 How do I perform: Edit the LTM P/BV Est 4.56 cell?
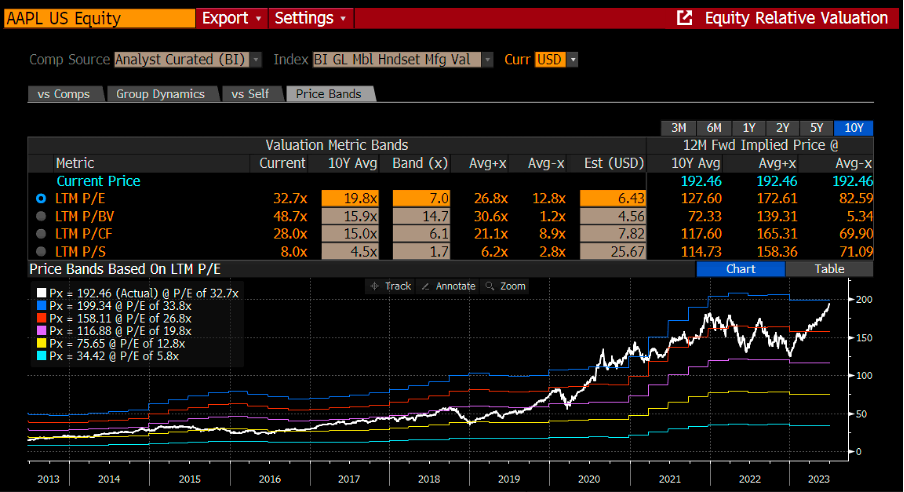point(612,216)
